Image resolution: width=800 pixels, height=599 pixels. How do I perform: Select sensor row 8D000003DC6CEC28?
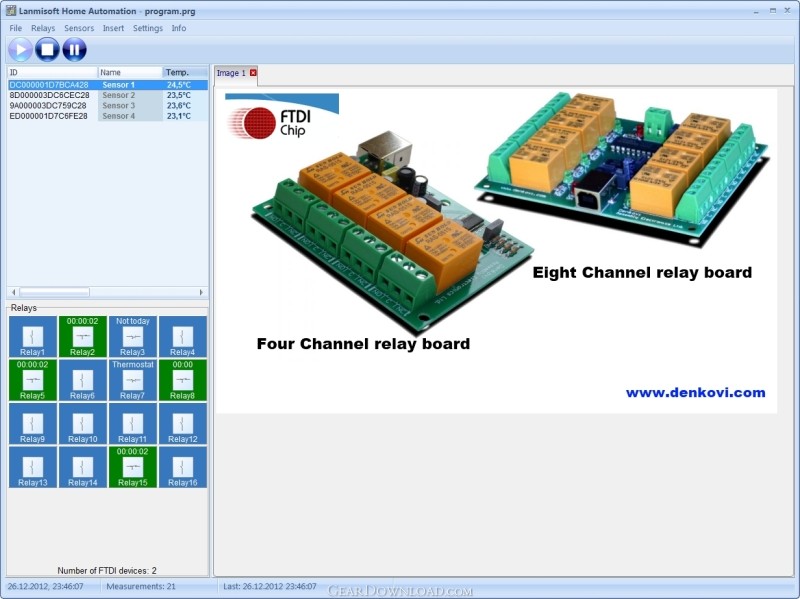tap(108, 95)
